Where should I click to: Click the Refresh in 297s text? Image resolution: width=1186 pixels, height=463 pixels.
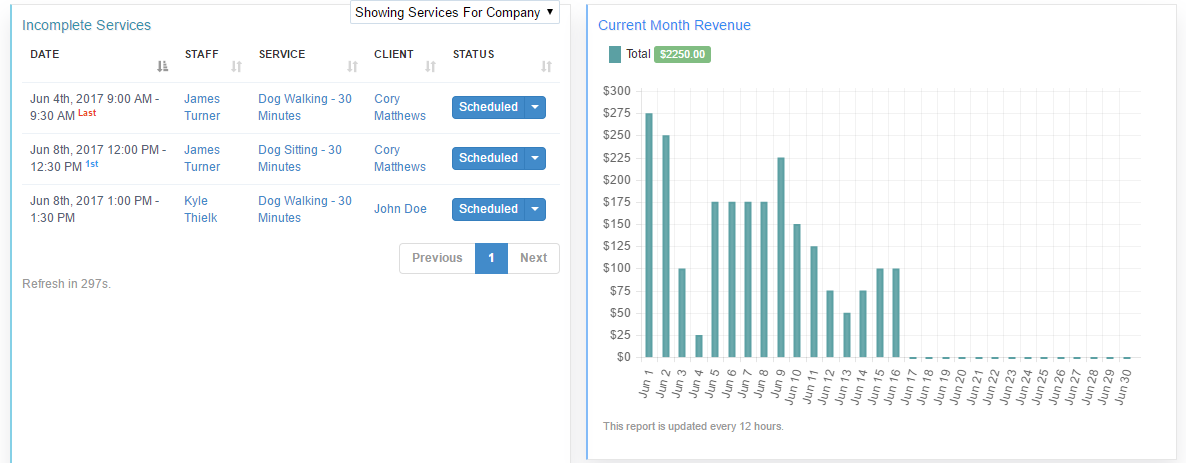67,284
